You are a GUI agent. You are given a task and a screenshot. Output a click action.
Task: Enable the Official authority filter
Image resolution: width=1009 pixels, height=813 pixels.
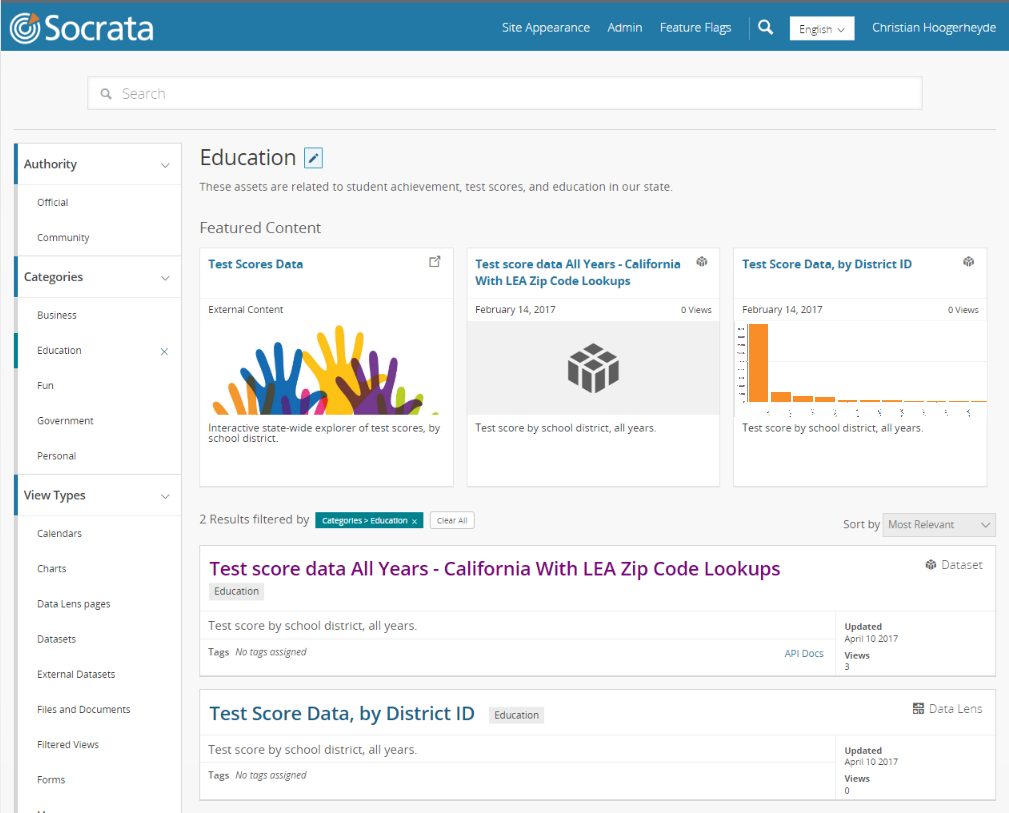point(53,202)
